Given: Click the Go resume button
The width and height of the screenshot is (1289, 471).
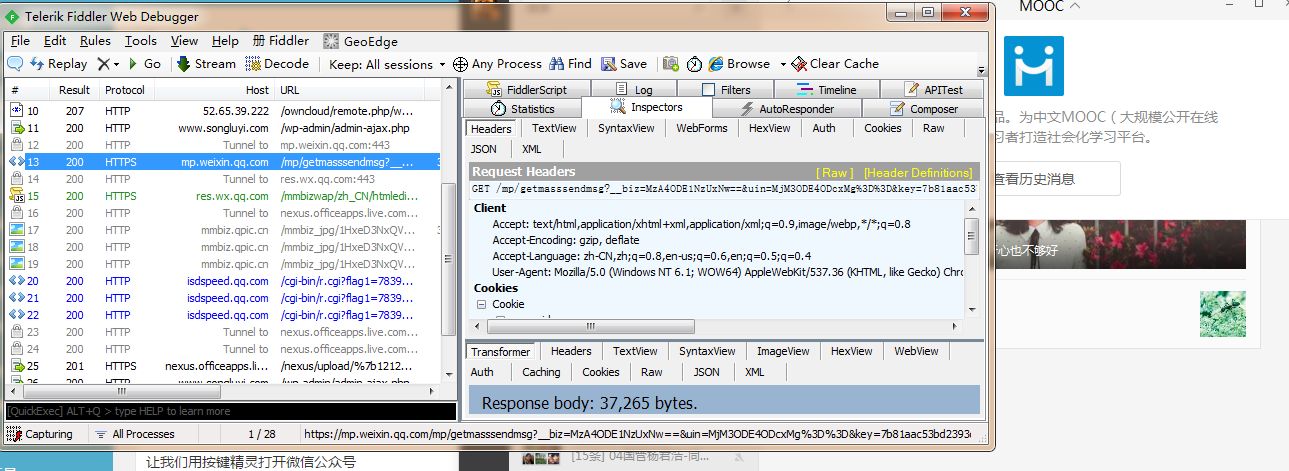Looking at the screenshot, I should 144,64.
